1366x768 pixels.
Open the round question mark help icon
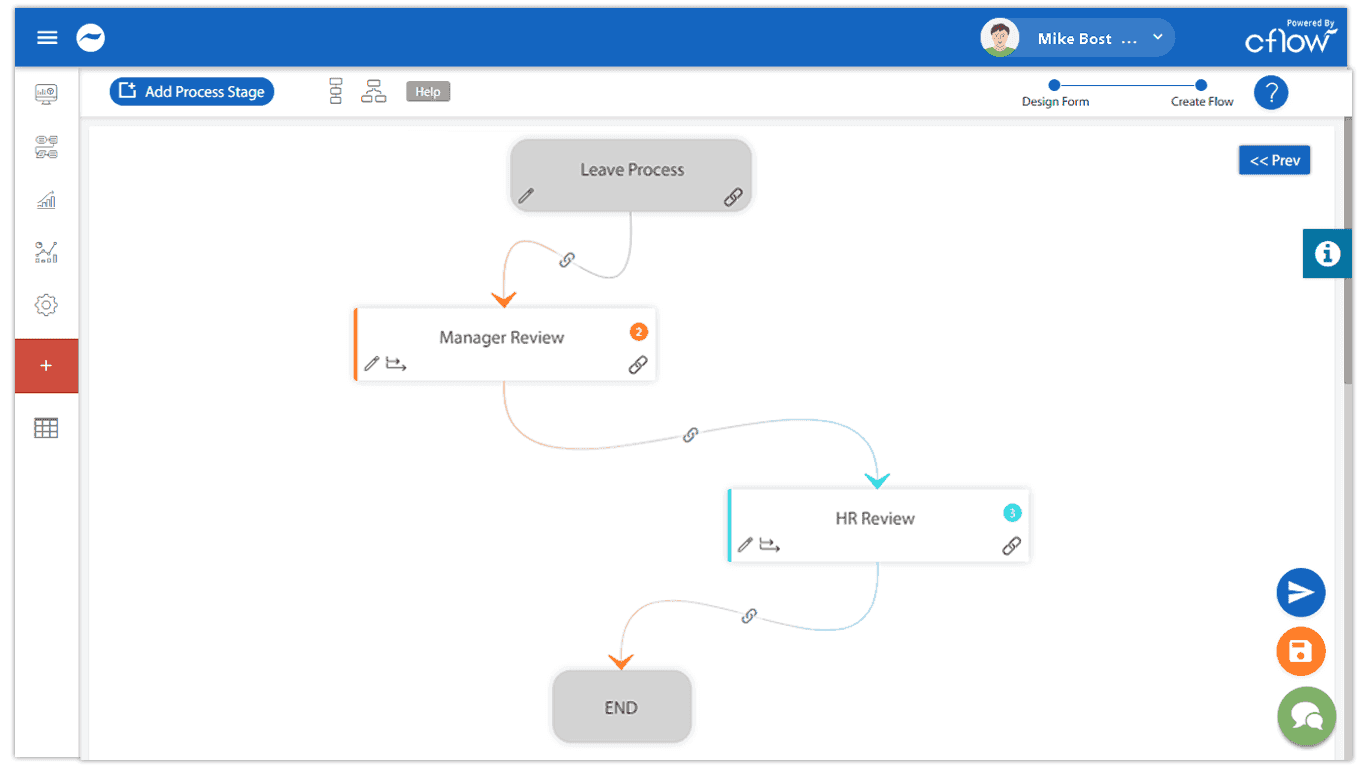point(1271,92)
